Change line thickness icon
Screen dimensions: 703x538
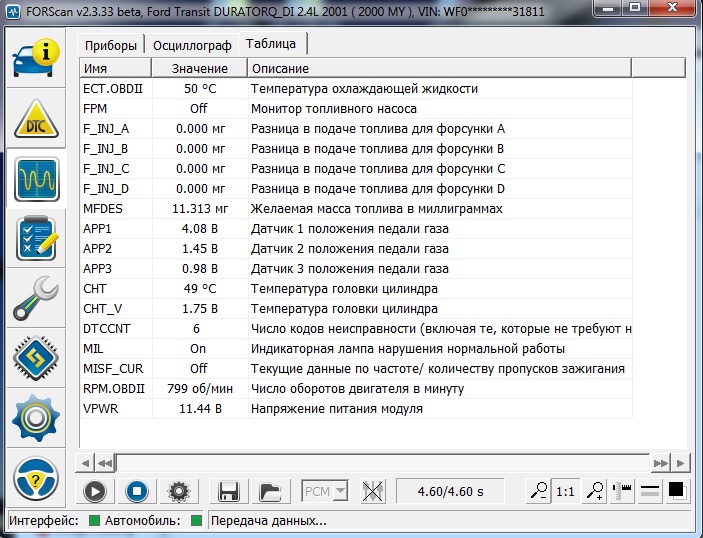coord(650,491)
